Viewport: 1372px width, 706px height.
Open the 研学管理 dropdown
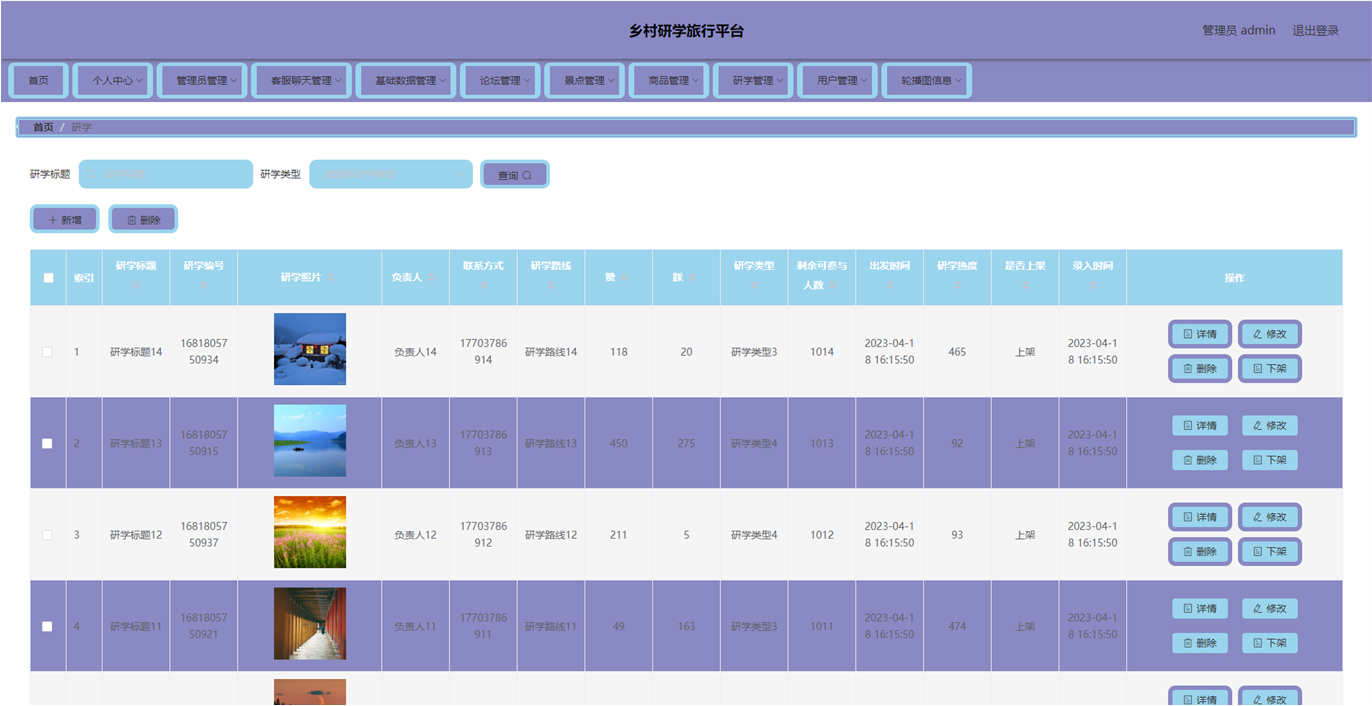pyautogui.click(x=753, y=80)
